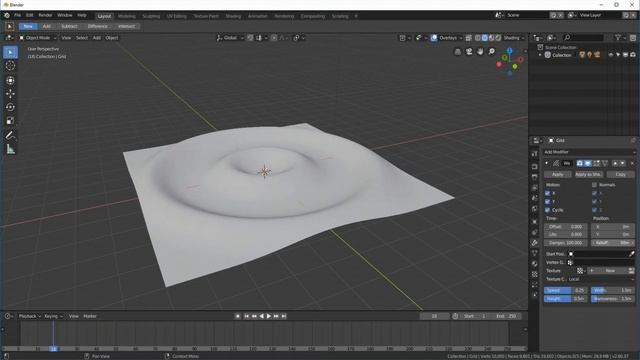The height and width of the screenshot is (360, 640).
Task: Expand the Overlays options arrow
Action: pos(461,38)
